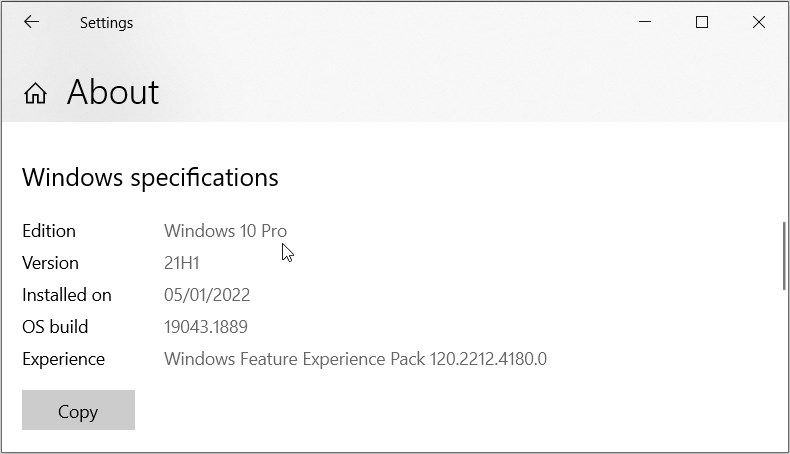The height and width of the screenshot is (454, 790).
Task: Open Settings home via house icon
Action: [35, 93]
